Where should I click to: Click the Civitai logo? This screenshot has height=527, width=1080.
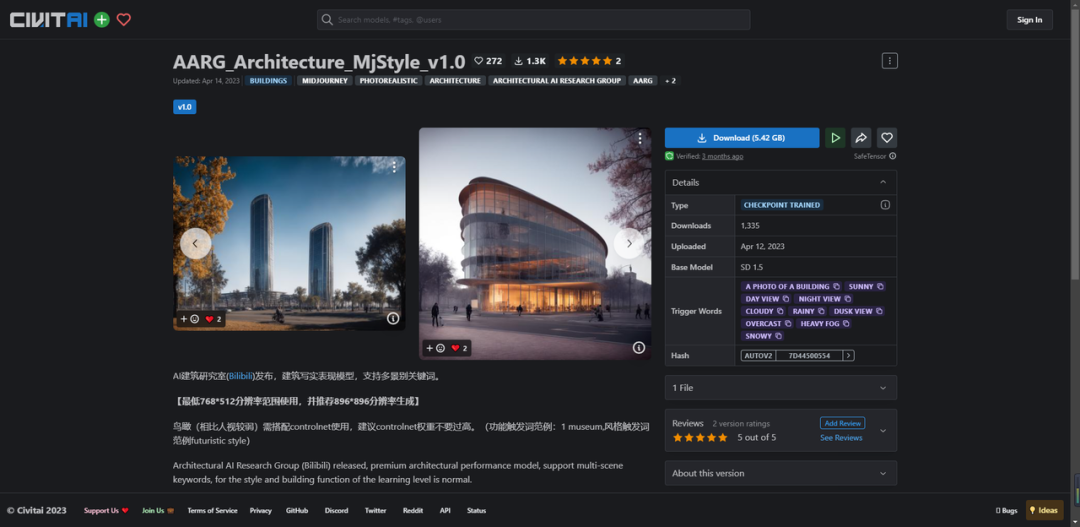pyautogui.click(x=48, y=20)
